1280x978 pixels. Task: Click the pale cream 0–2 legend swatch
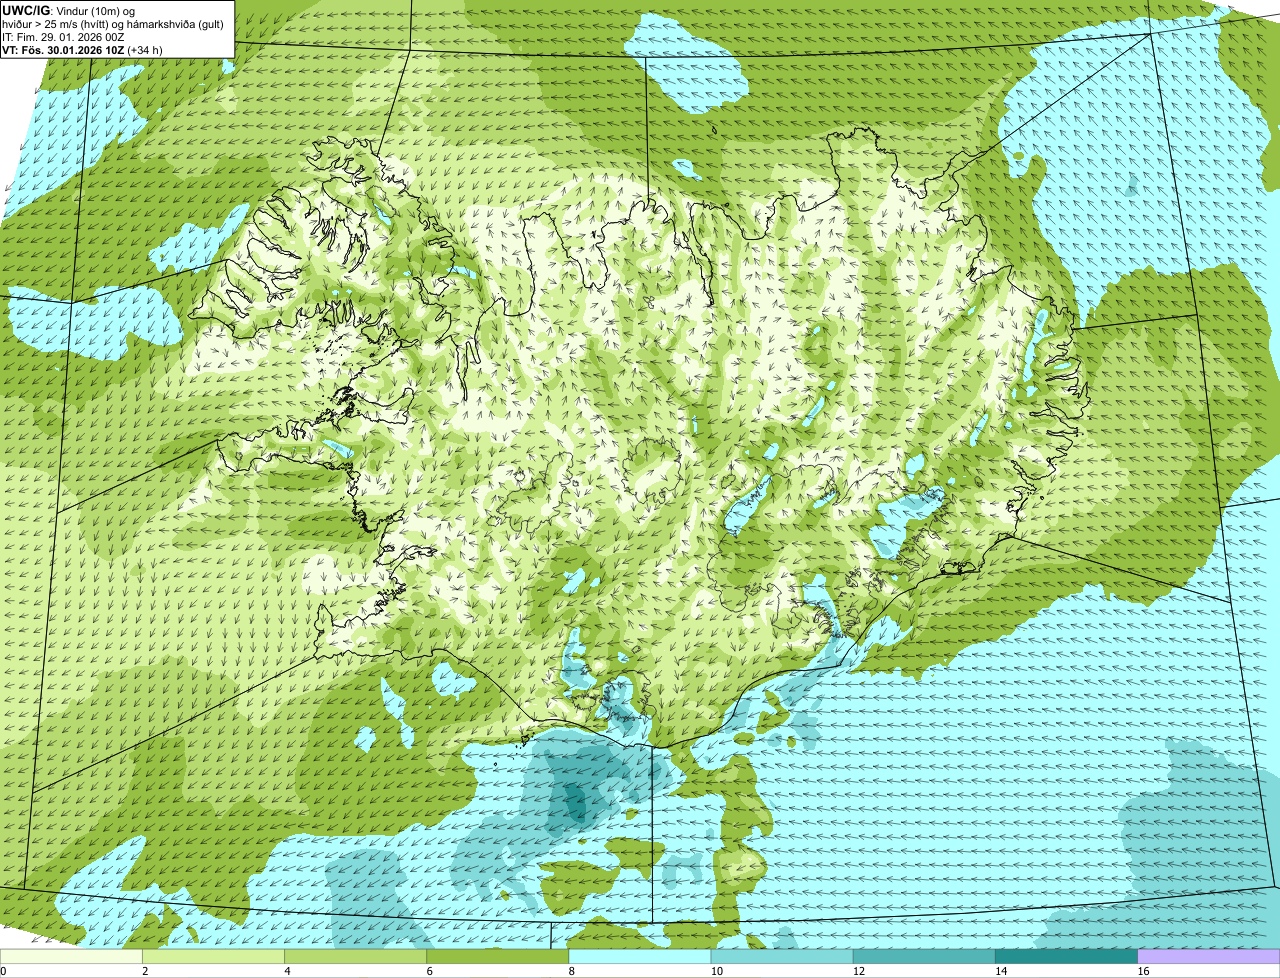(x=71, y=956)
